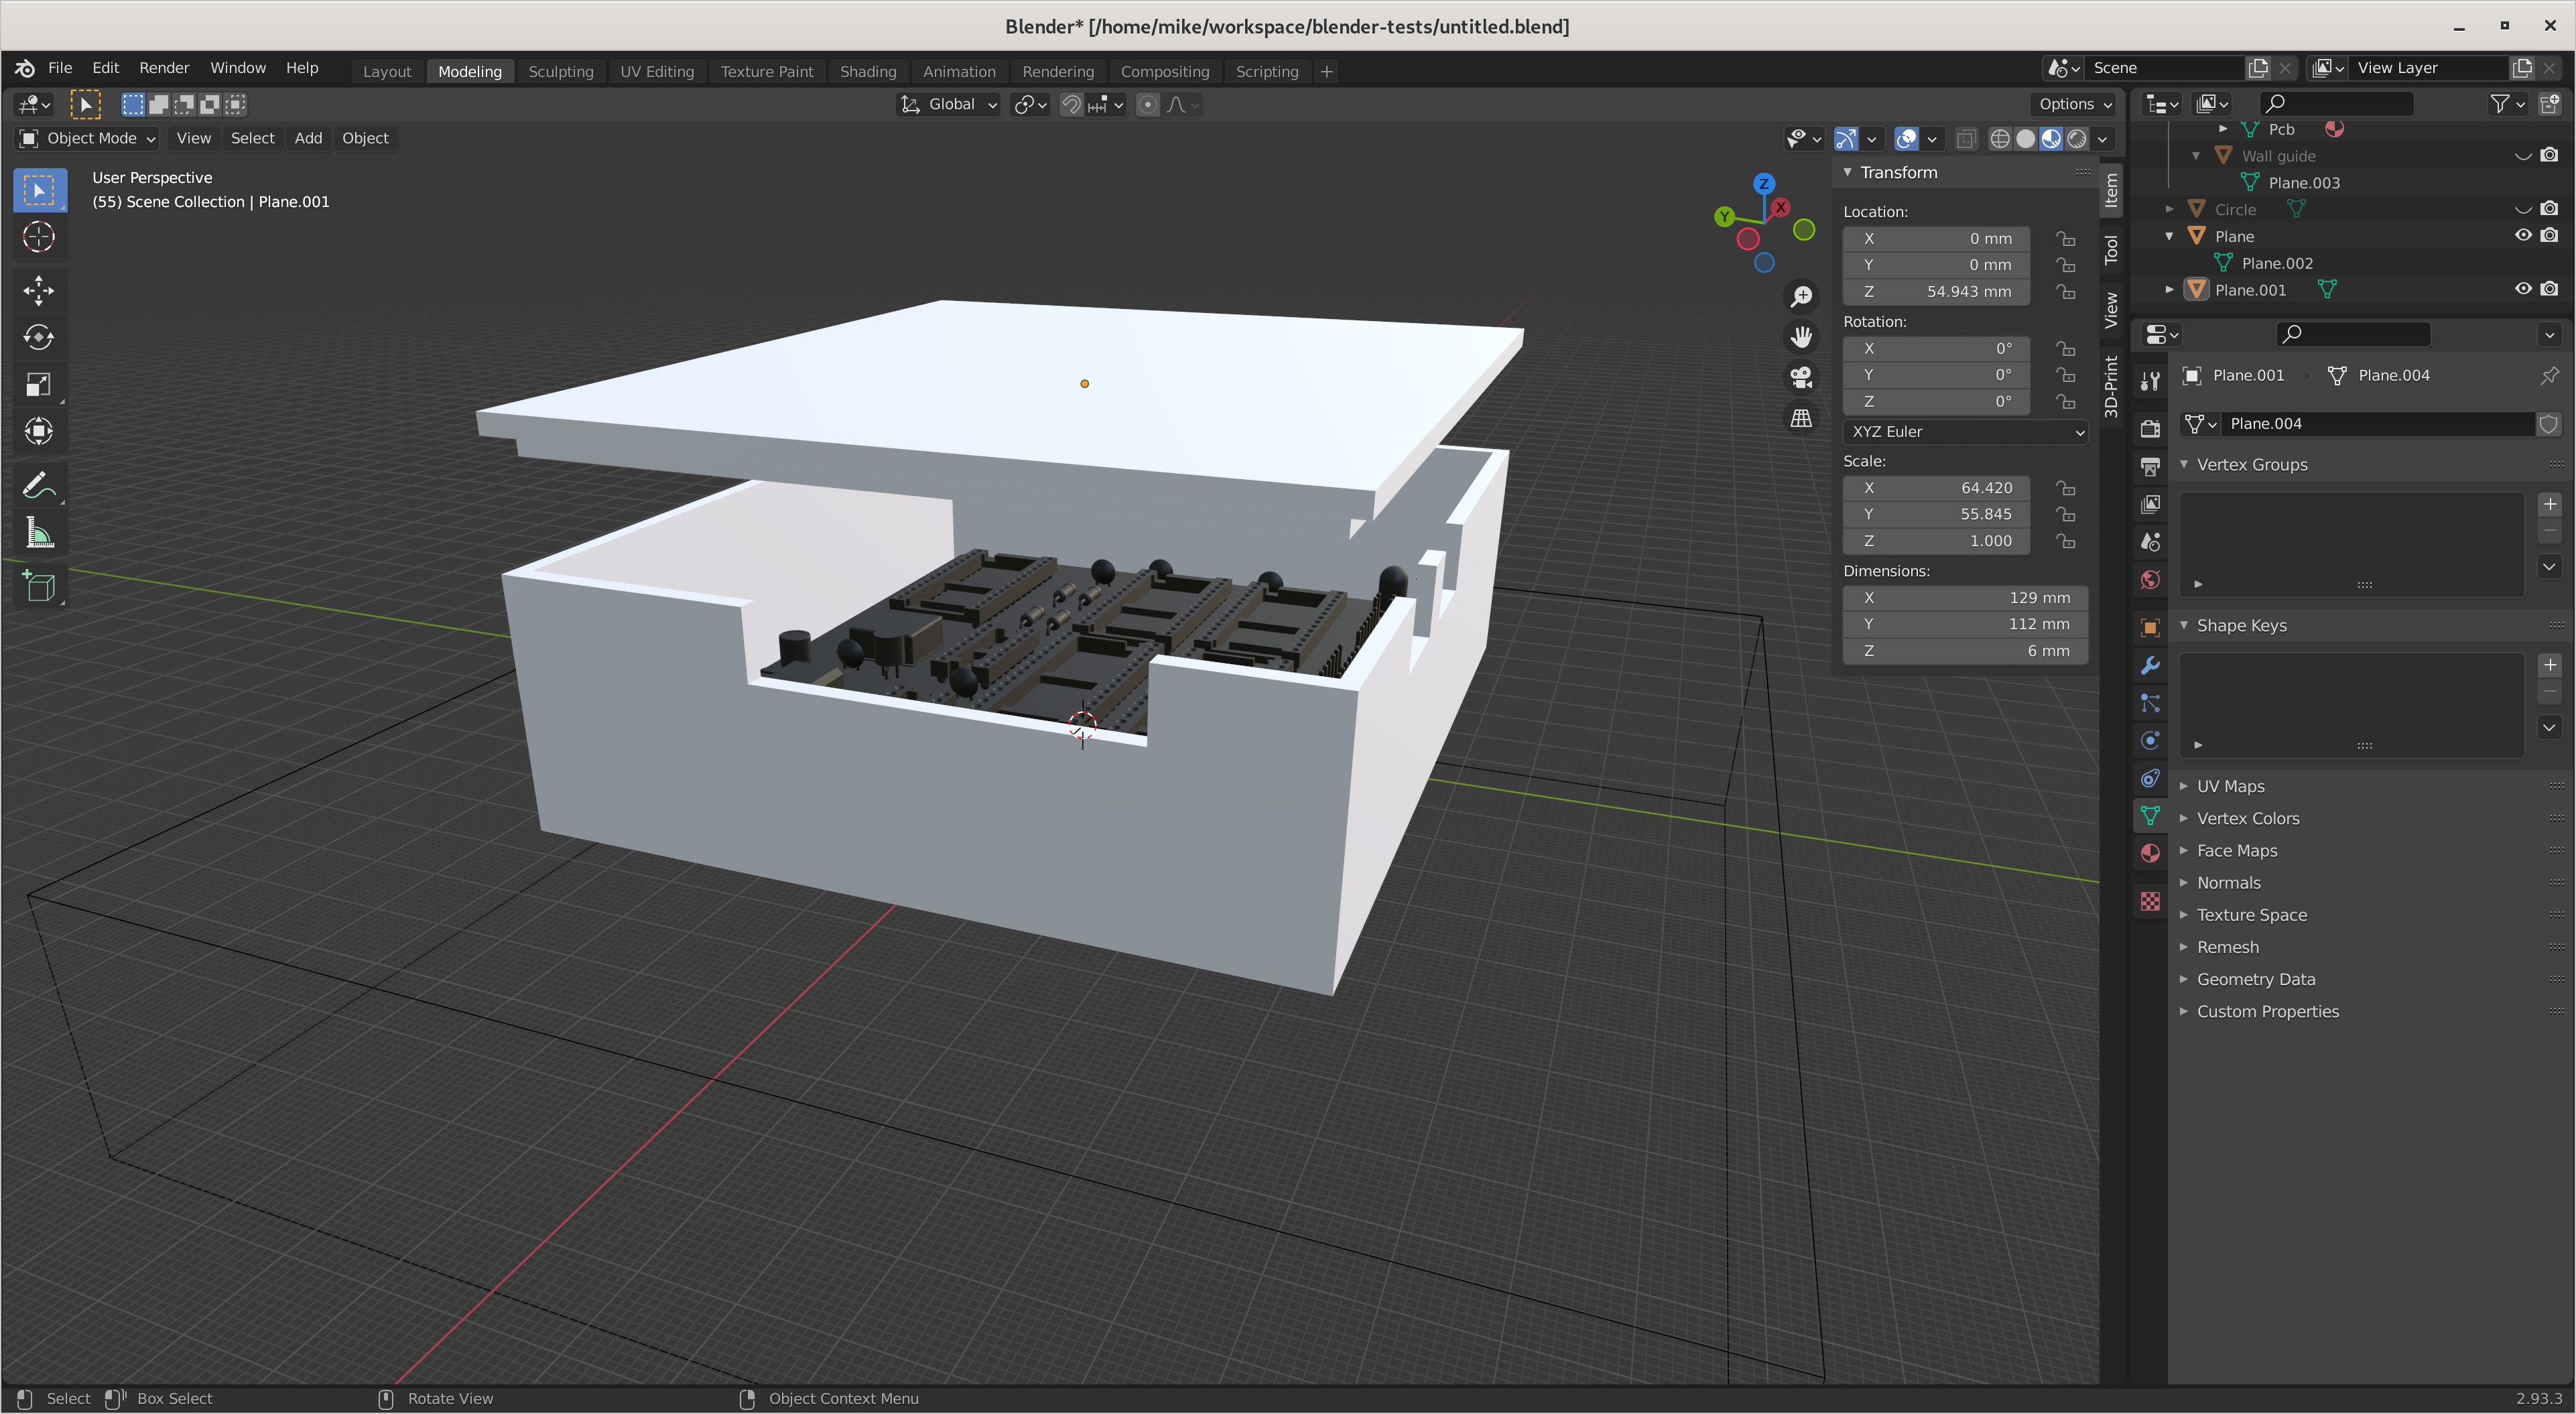This screenshot has height=1414, width=2576.
Task: Switch to the Sculpting workspace tab
Action: pos(560,71)
